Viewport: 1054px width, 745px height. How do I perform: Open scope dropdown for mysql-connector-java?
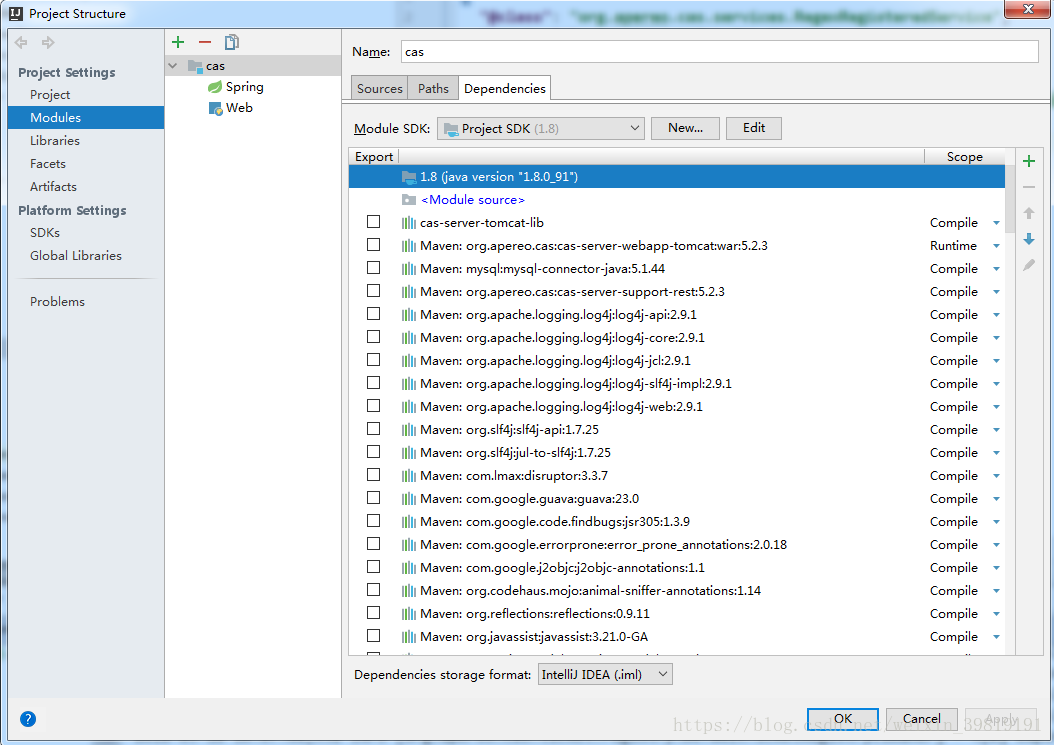pyautogui.click(x=996, y=269)
